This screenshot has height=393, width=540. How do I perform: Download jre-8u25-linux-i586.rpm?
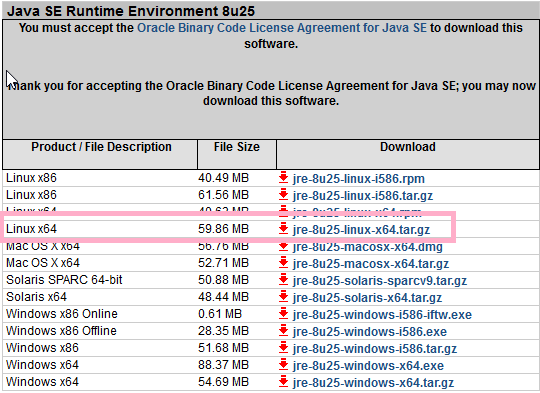[x=359, y=179]
